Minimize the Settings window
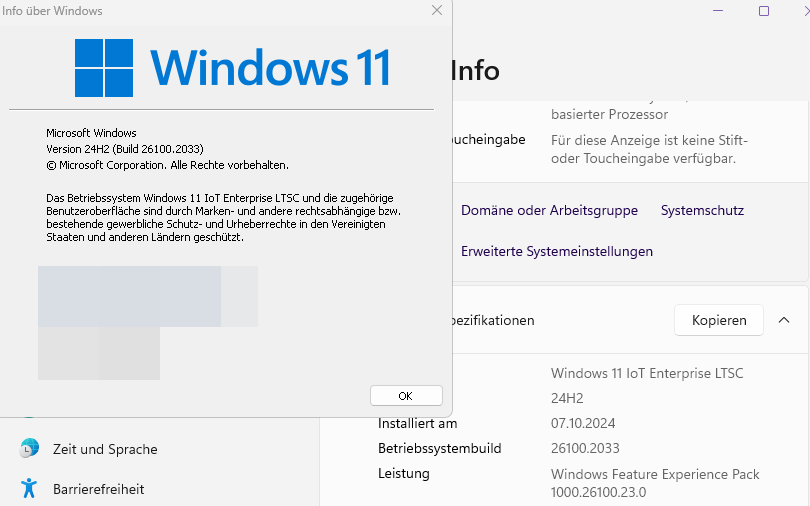The image size is (810, 506). [x=718, y=10]
